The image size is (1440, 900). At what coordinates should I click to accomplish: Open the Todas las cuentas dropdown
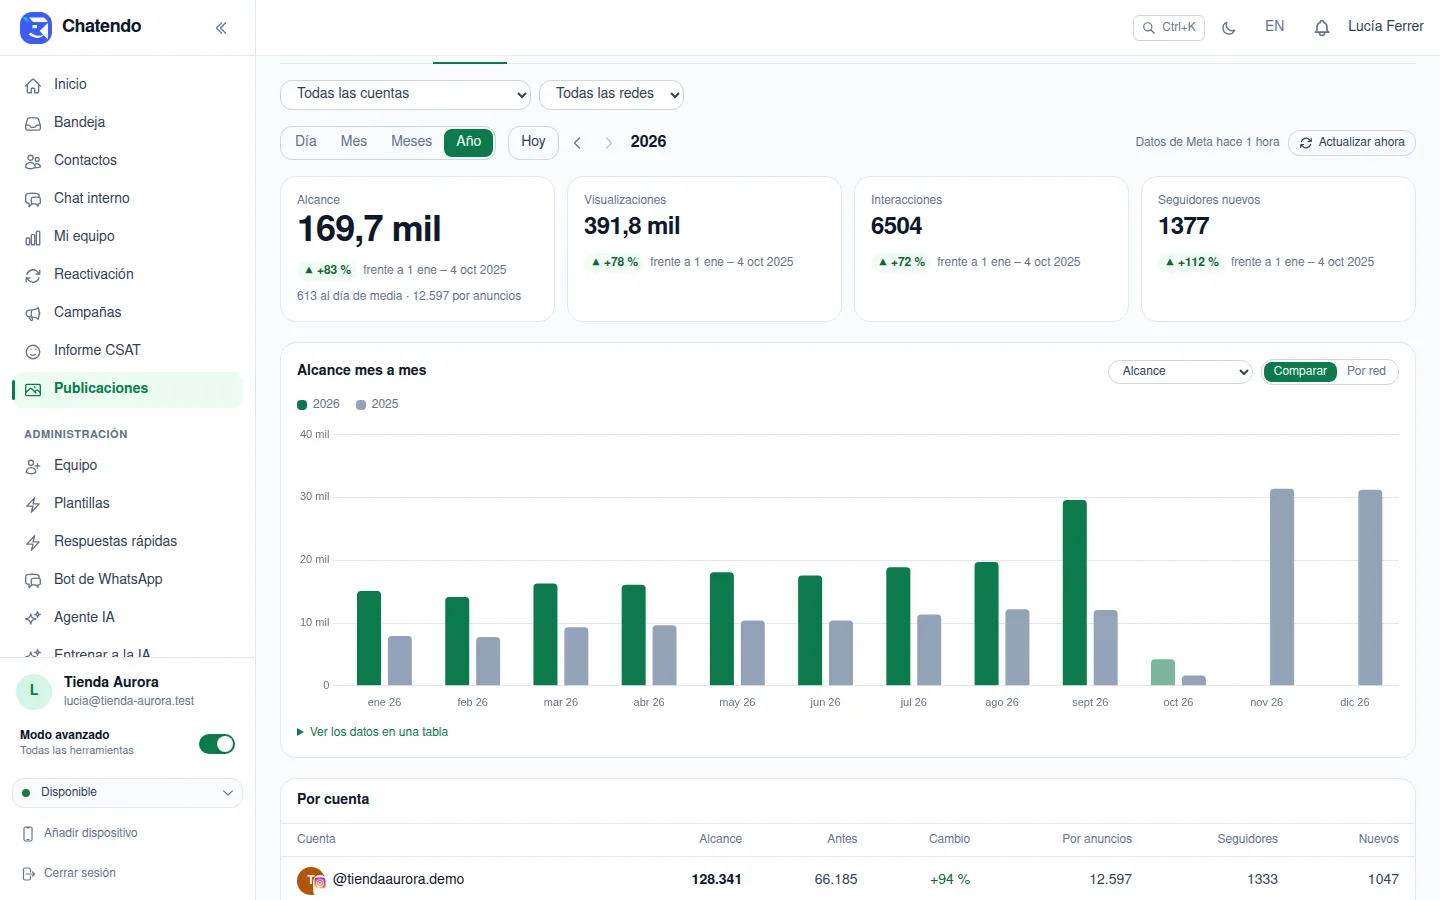(405, 94)
